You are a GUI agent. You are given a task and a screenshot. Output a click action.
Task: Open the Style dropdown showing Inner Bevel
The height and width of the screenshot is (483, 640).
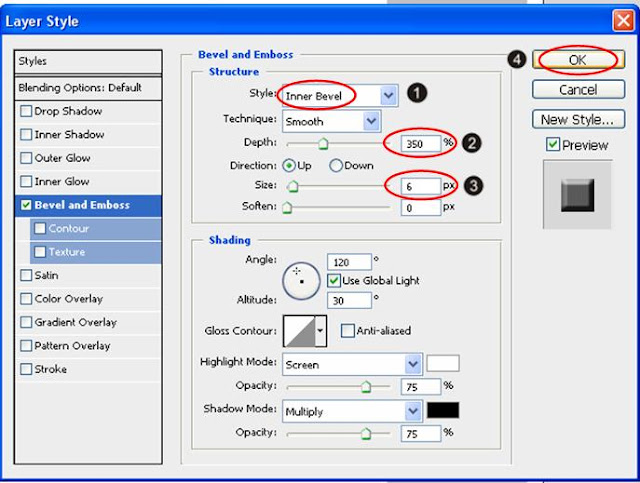click(x=340, y=96)
